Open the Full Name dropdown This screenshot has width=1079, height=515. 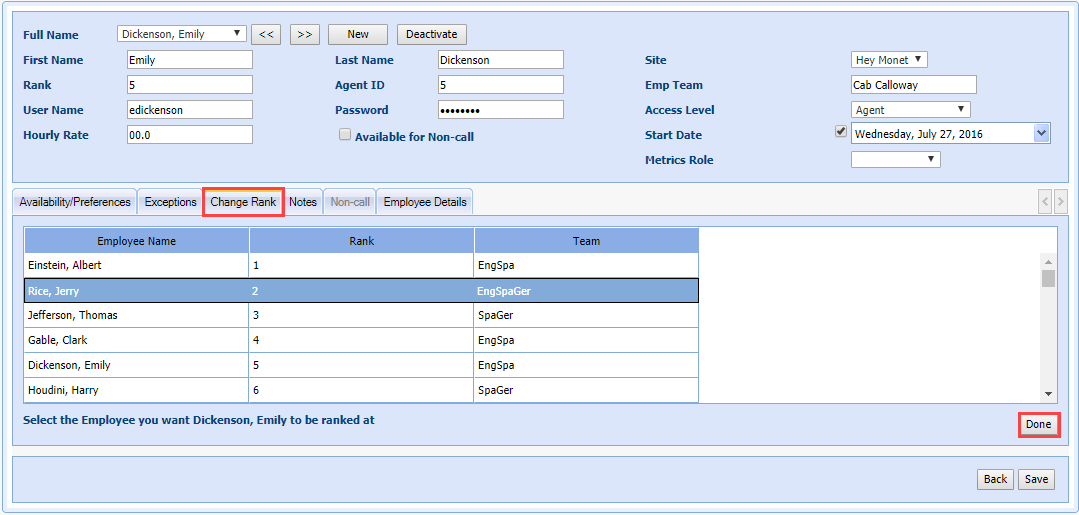(x=181, y=34)
